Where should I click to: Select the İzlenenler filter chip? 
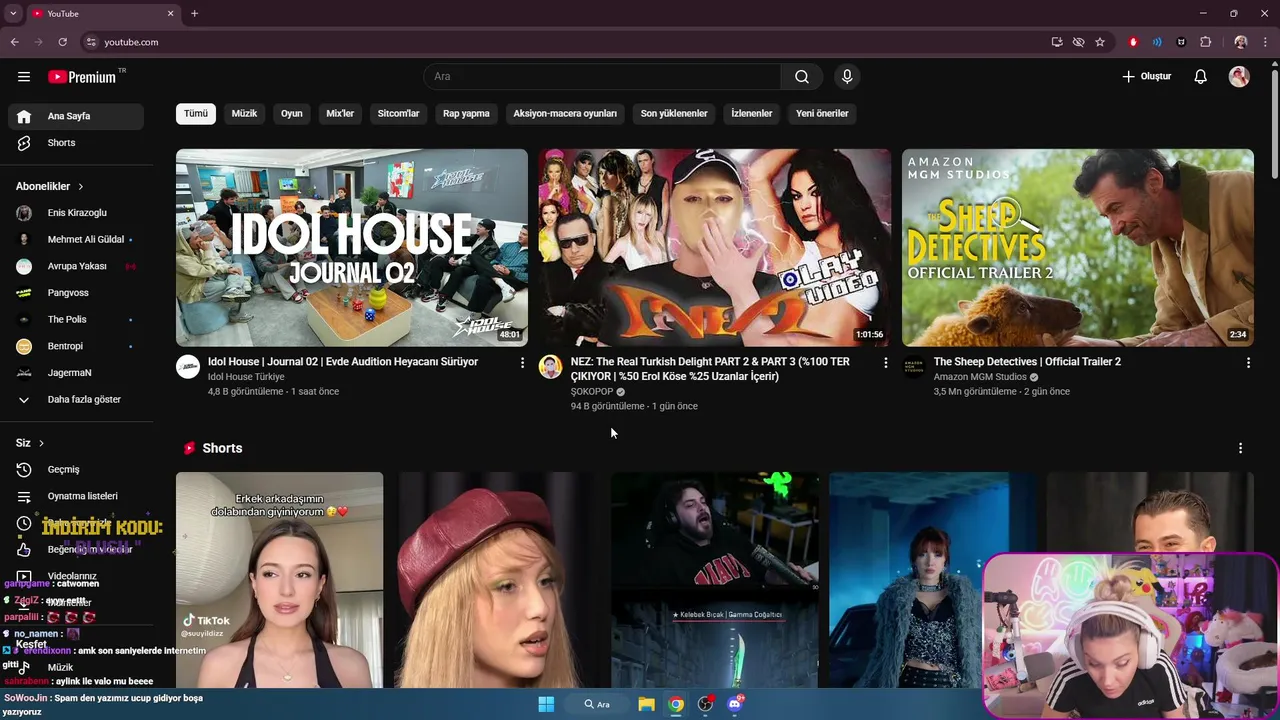point(751,113)
